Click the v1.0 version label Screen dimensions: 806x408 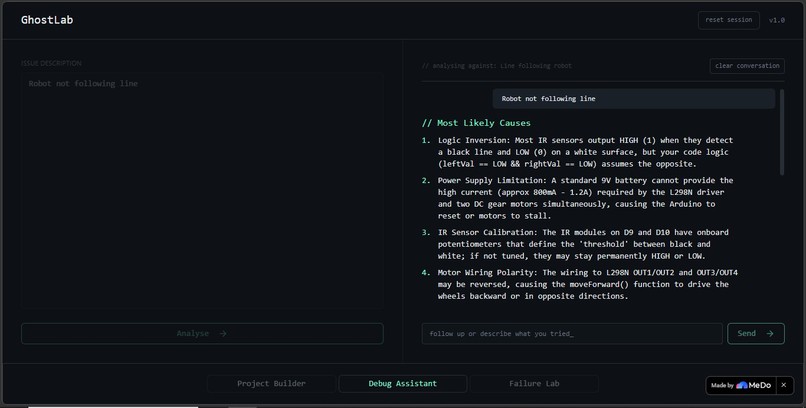tap(777, 20)
